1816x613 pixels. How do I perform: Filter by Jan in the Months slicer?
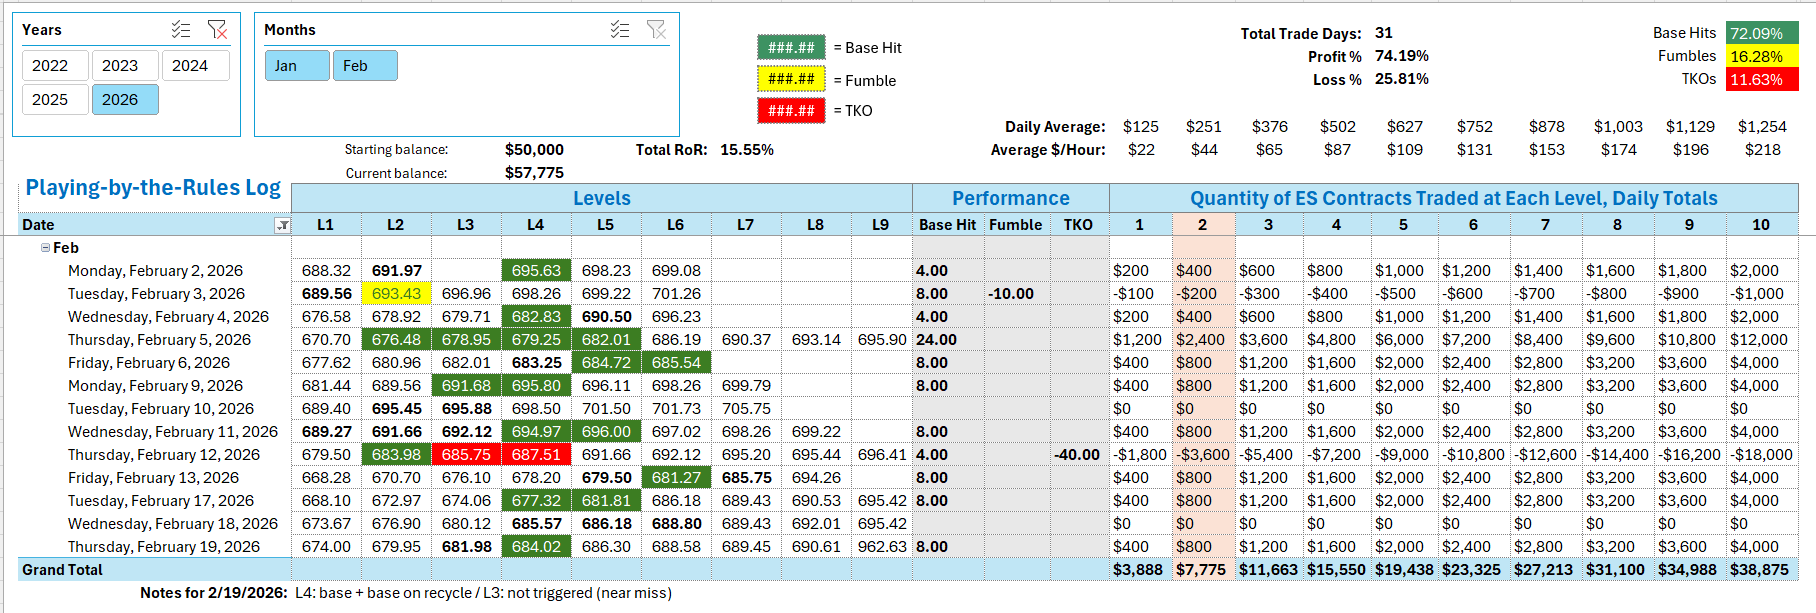pyautogui.click(x=296, y=66)
